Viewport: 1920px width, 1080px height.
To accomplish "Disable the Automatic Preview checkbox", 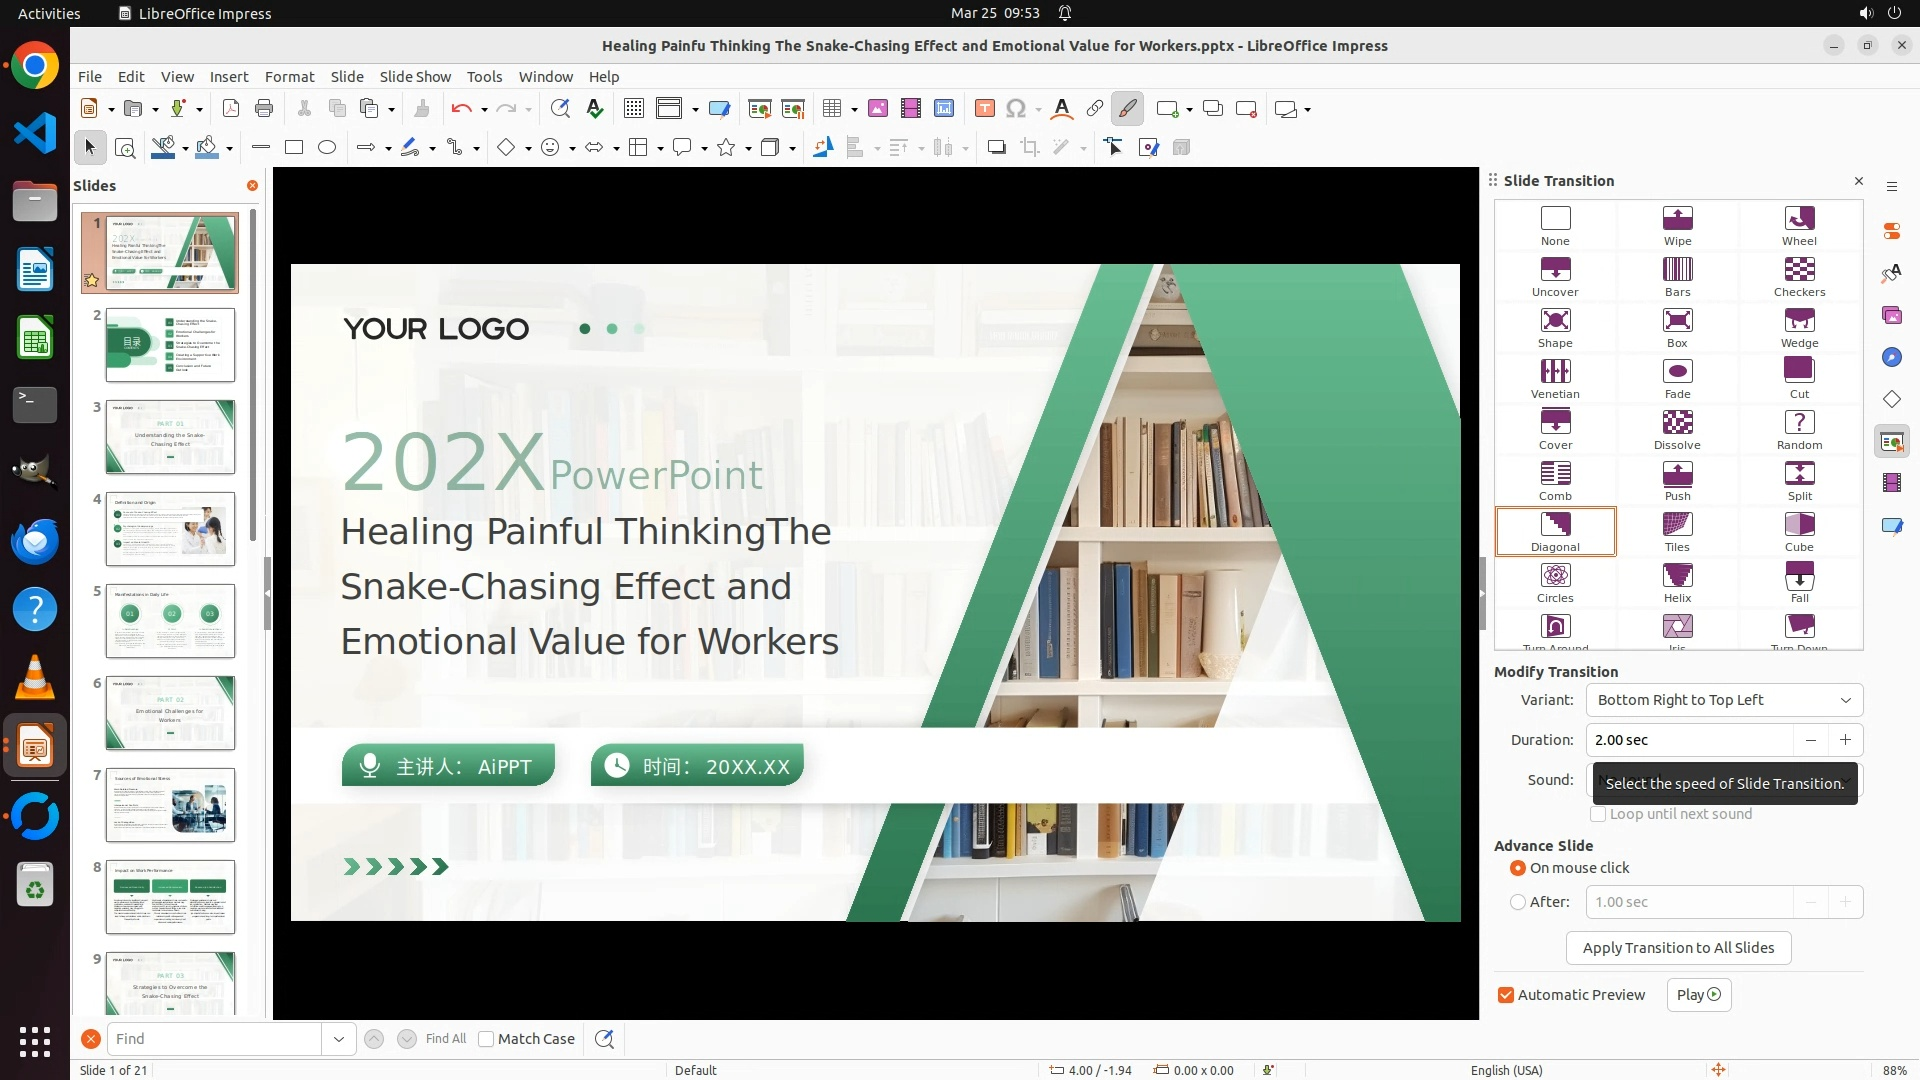I will click(1506, 995).
